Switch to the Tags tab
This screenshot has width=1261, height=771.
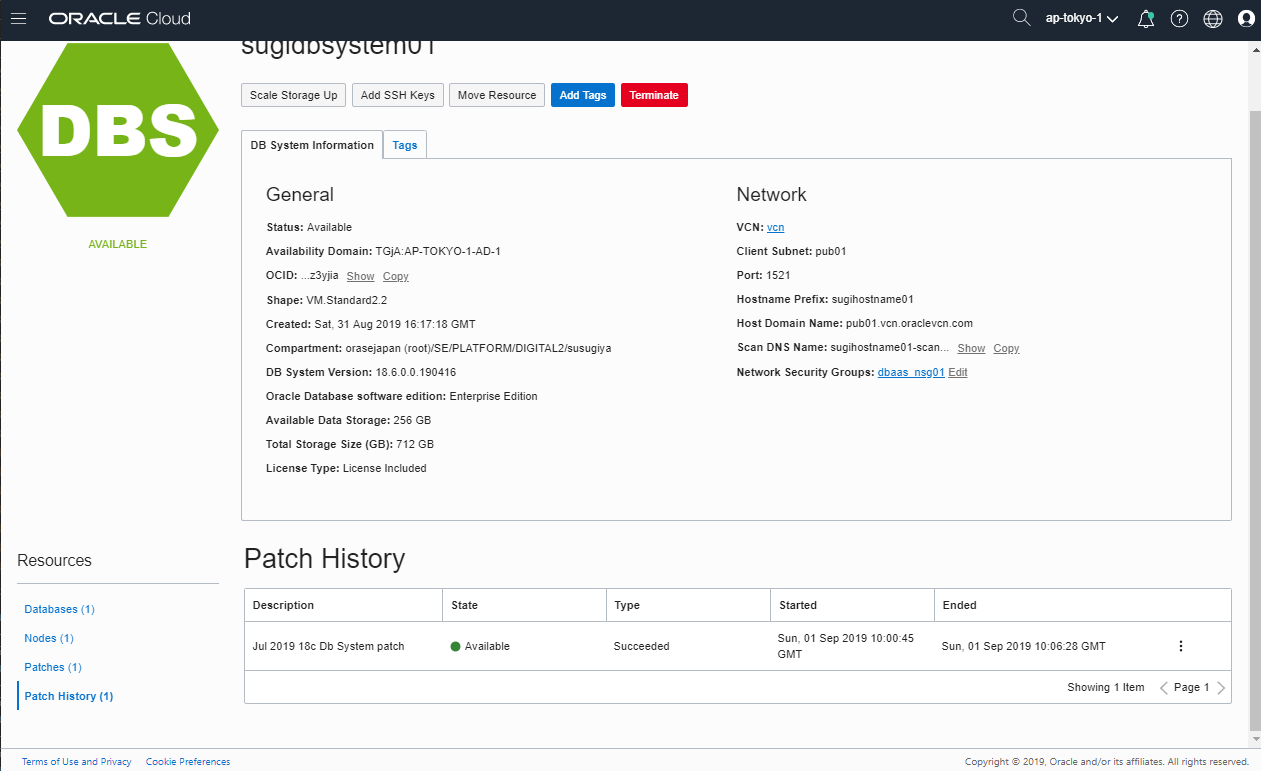[x=405, y=145]
